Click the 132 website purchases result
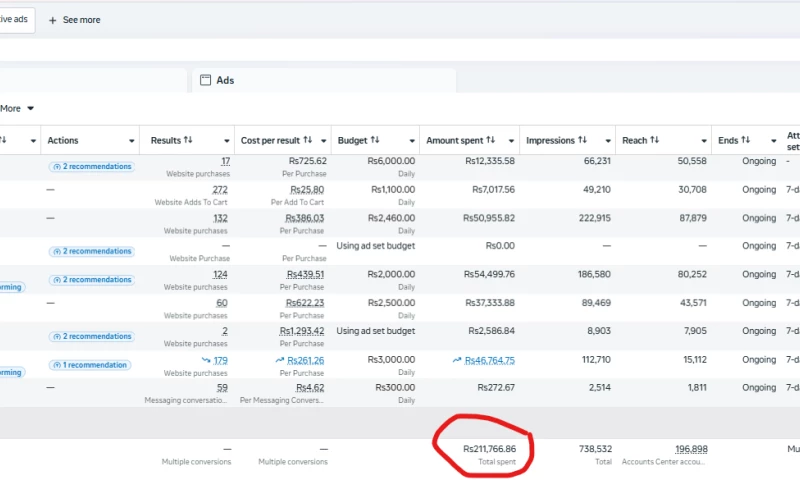 click(220, 218)
